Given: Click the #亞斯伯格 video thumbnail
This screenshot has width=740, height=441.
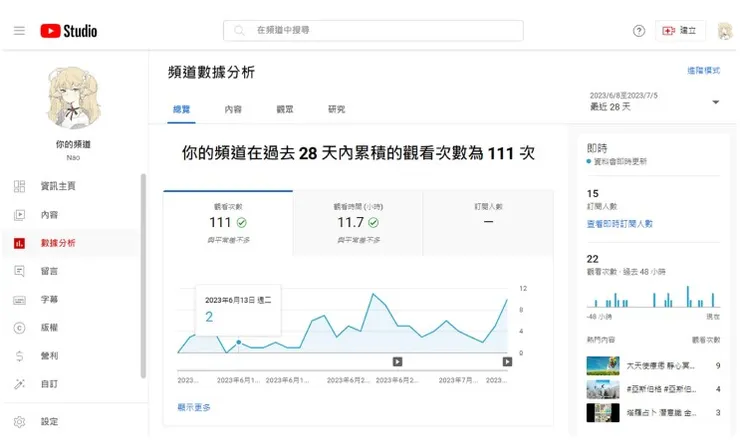Looking at the screenshot, I should coord(603,390).
